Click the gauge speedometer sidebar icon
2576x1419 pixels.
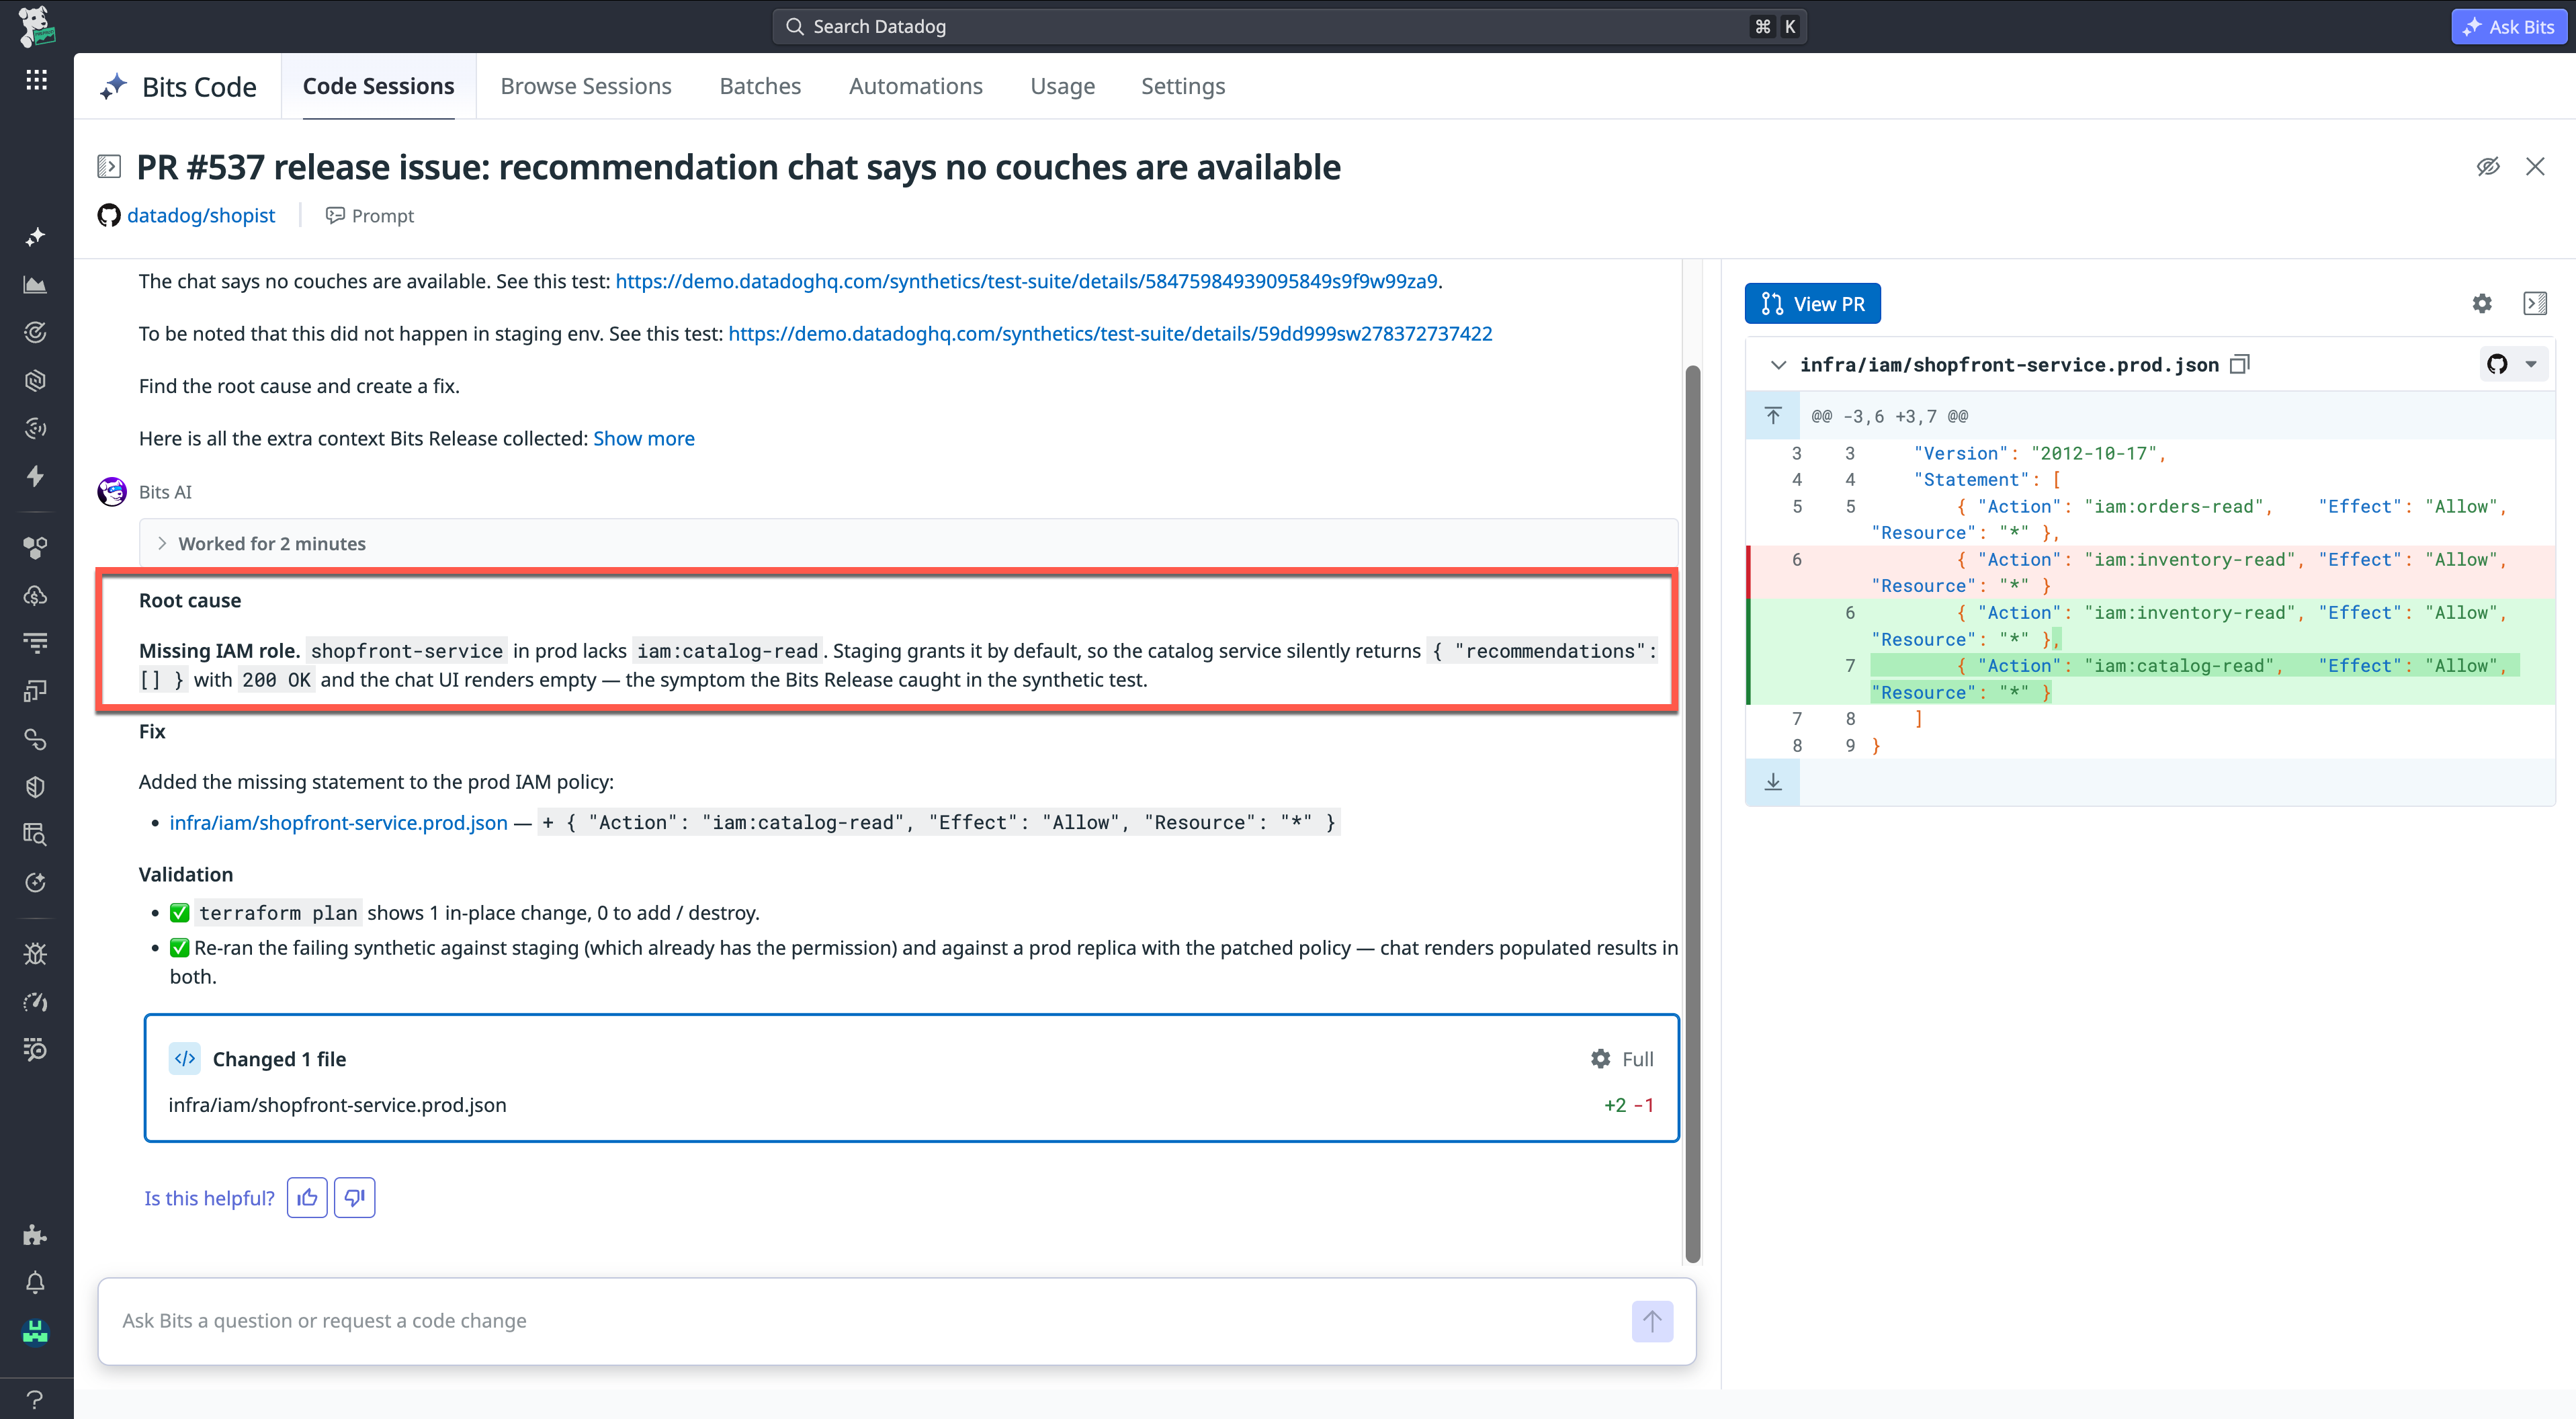click(x=36, y=1002)
